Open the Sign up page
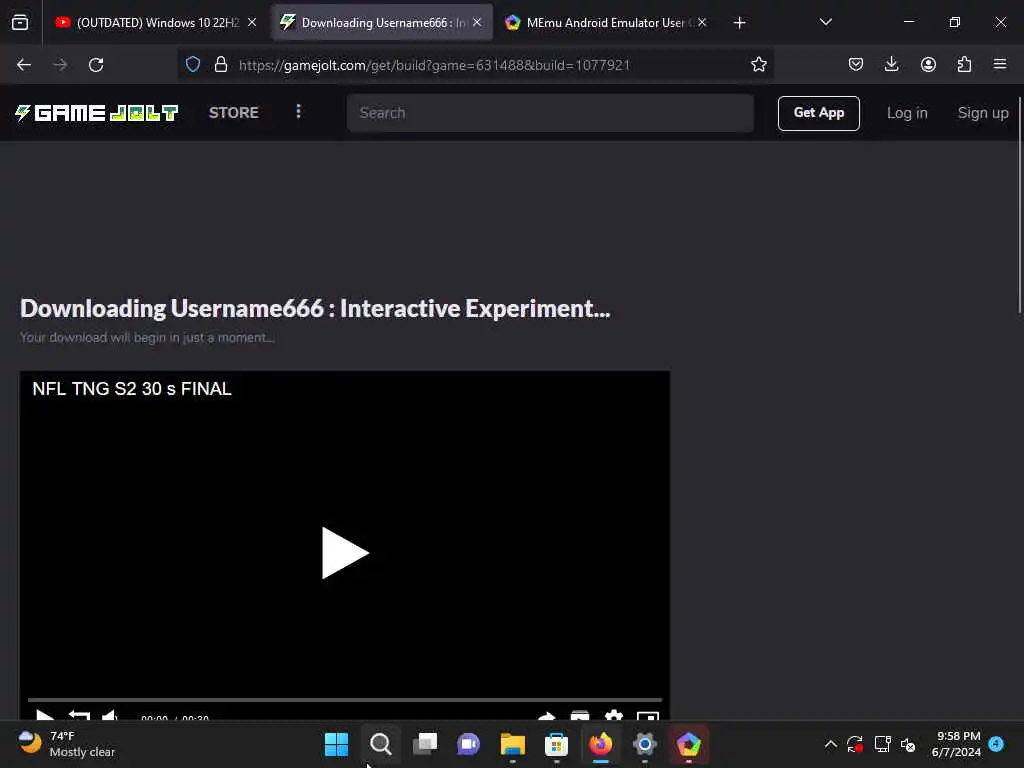 coord(983,113)
